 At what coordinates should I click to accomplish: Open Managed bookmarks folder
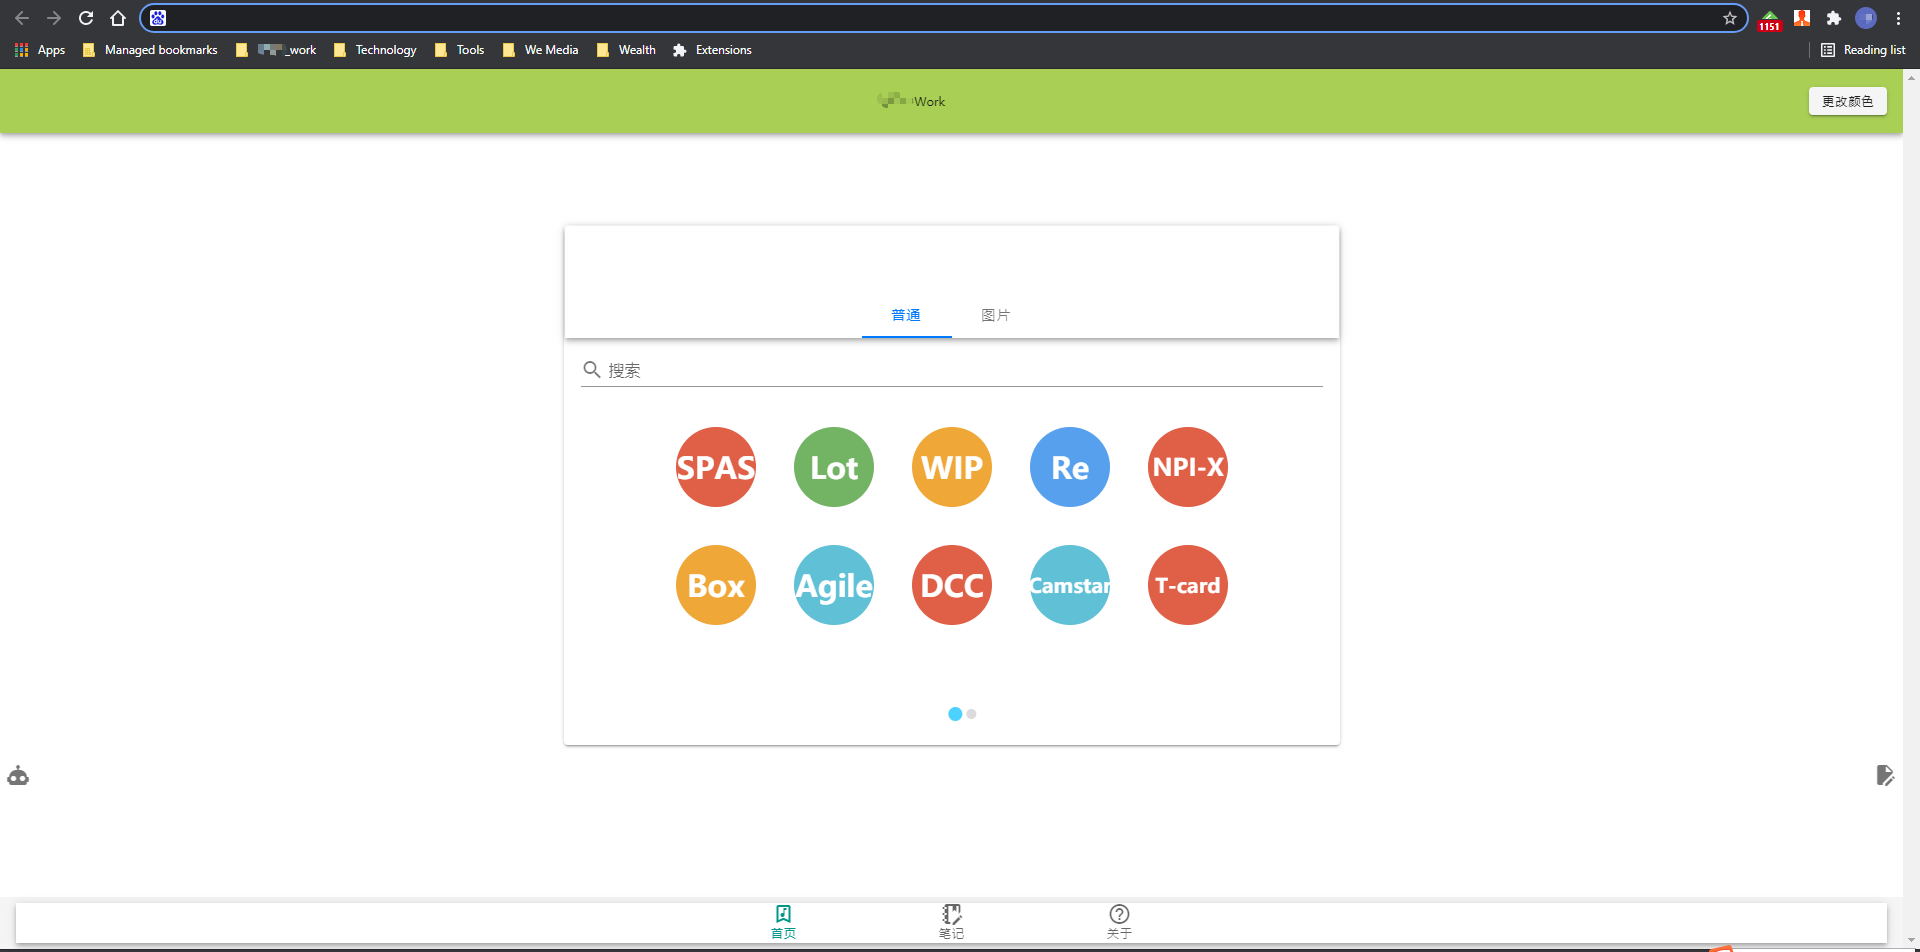[150, 50]
